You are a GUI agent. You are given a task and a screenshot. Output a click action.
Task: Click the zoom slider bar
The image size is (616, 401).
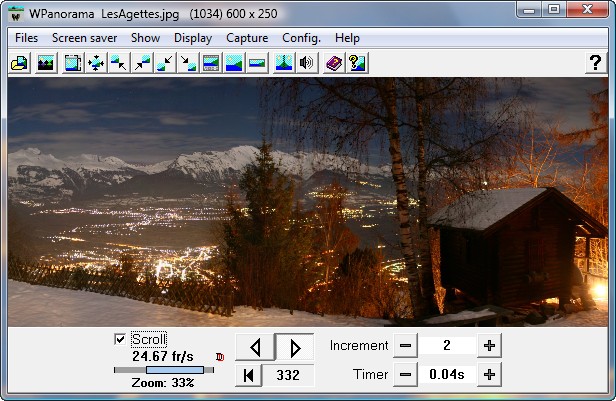(x=160, y=370)
